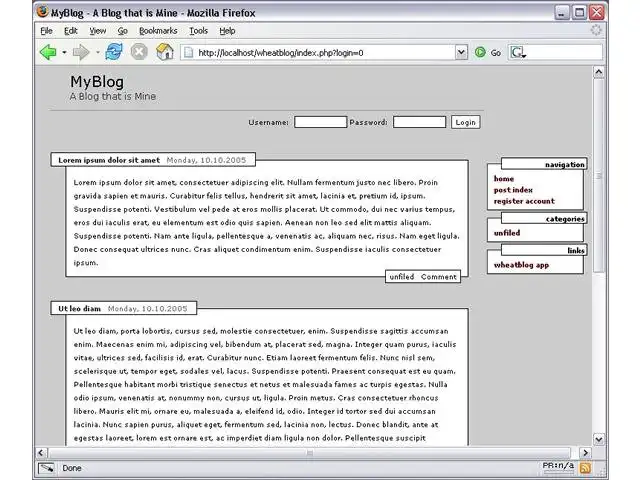Click the MyBlog site heading

pyautogui.click(x=97, y=82)
